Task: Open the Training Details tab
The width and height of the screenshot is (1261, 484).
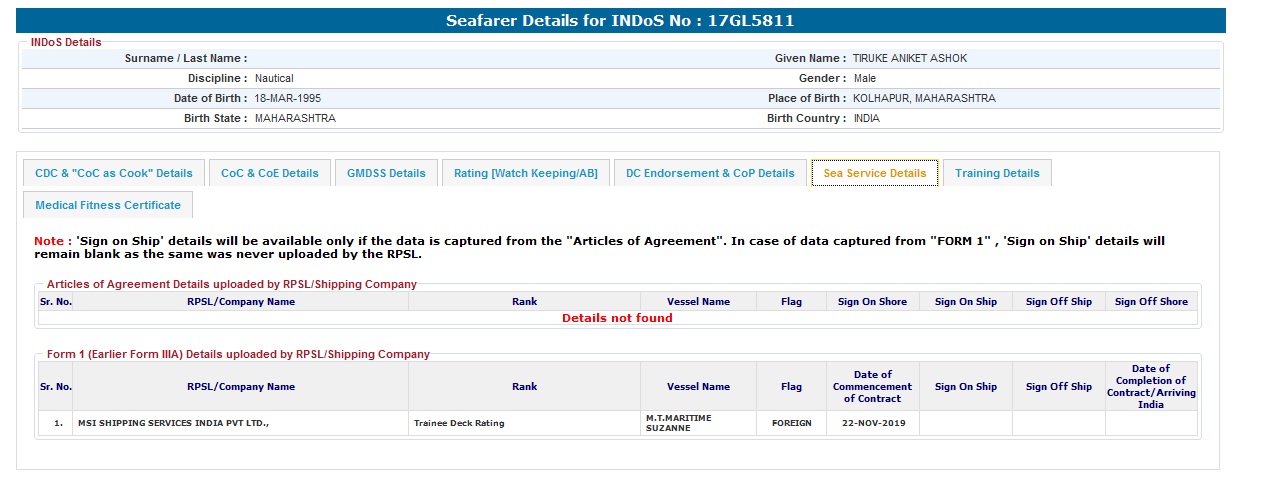Action: (x=996, y=173)
